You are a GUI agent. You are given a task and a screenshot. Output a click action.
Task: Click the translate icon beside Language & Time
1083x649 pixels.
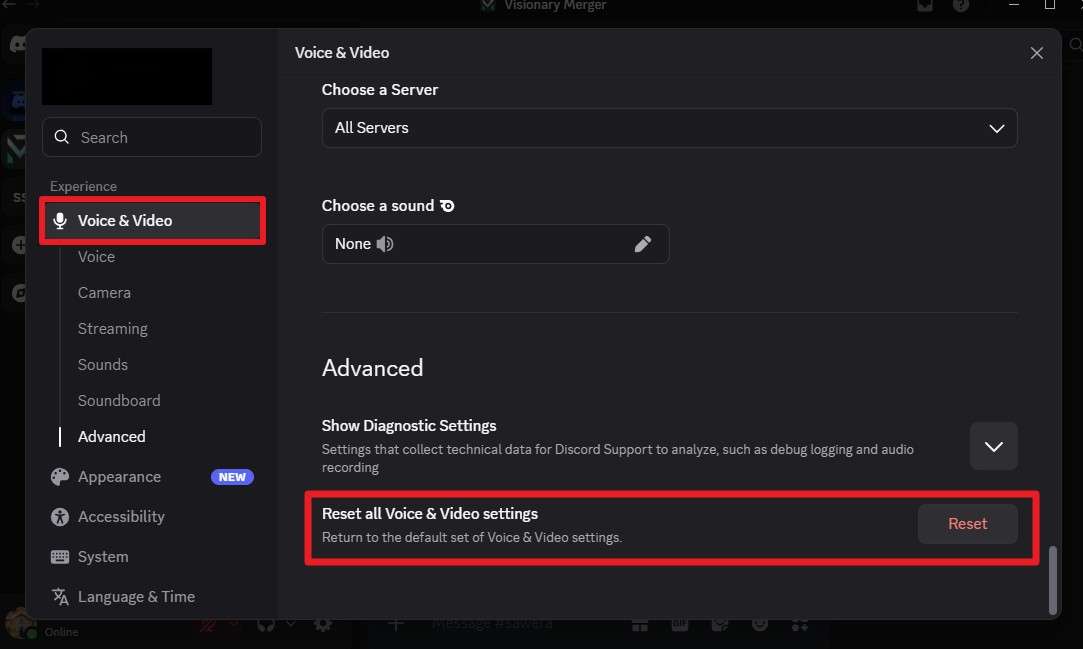60,597
